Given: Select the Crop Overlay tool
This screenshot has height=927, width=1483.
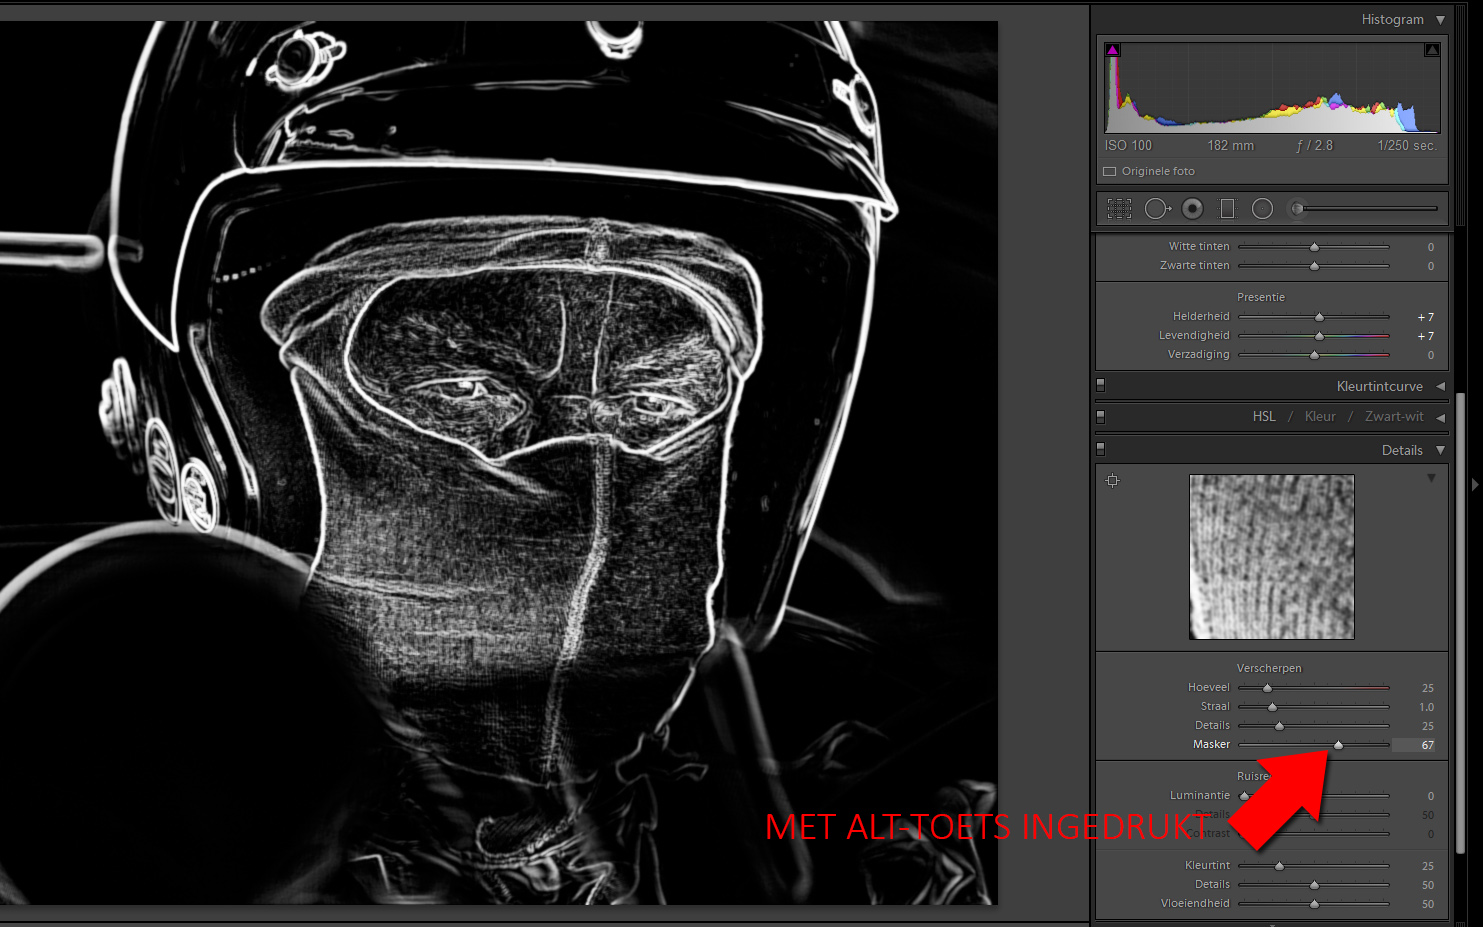Looking at the screenshot, I should pyautogui.click(x=1119, y=209).
